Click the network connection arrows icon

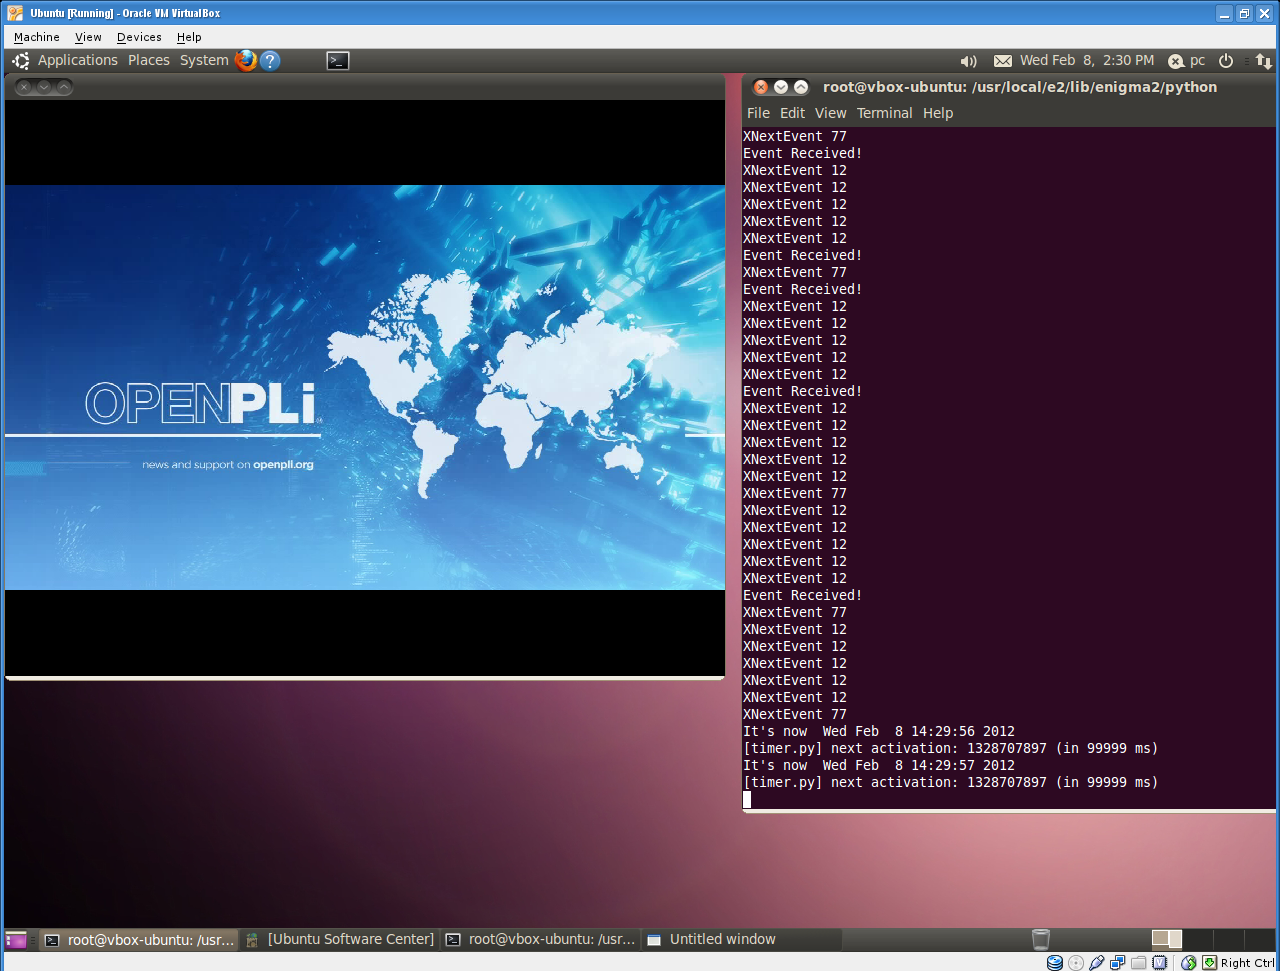pyautogui.click(x=1264, y=61)
